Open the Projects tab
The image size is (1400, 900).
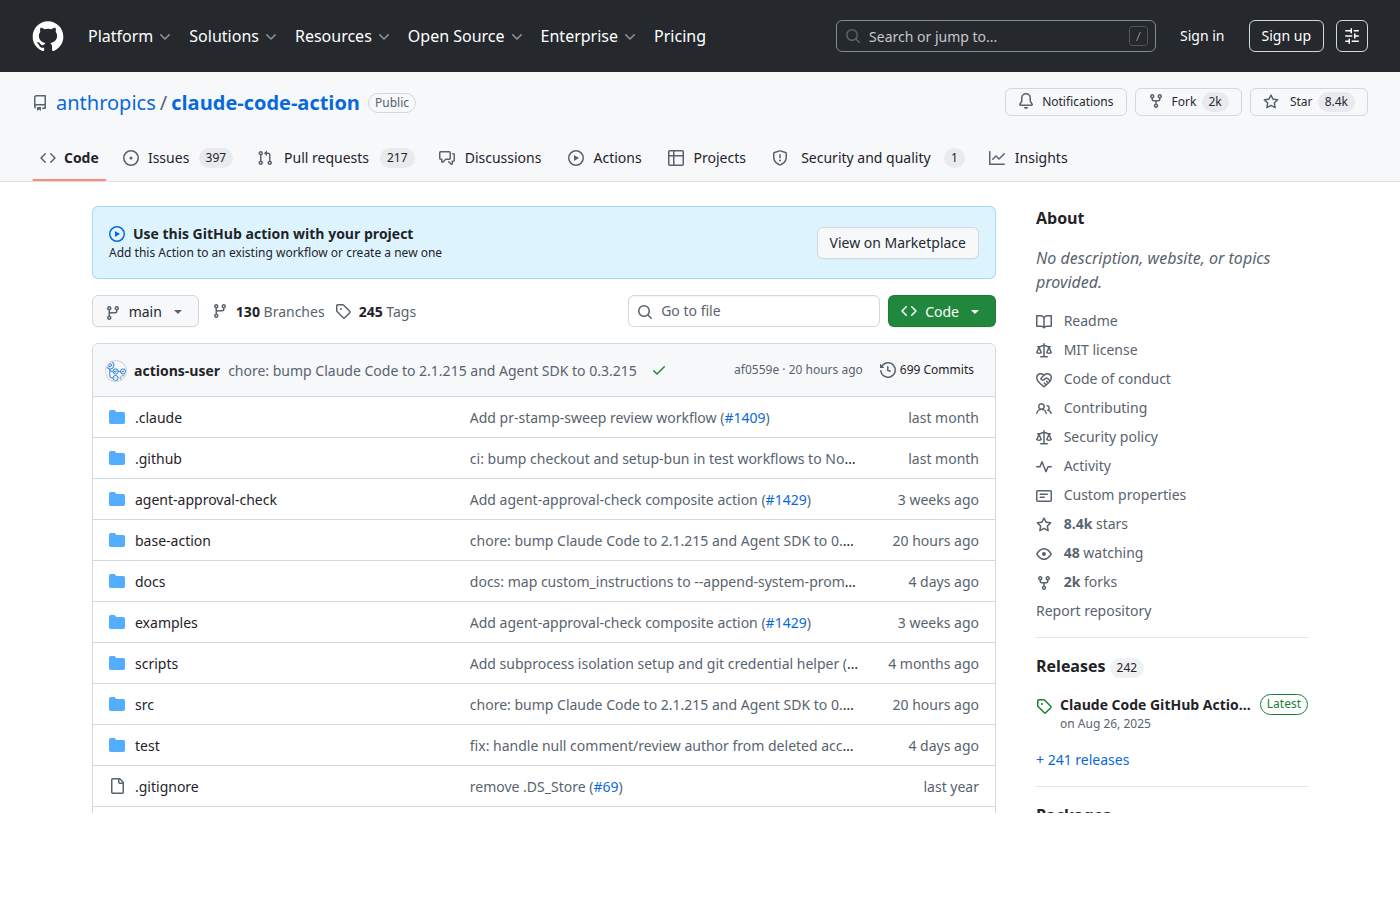click(x=707, y=158)
